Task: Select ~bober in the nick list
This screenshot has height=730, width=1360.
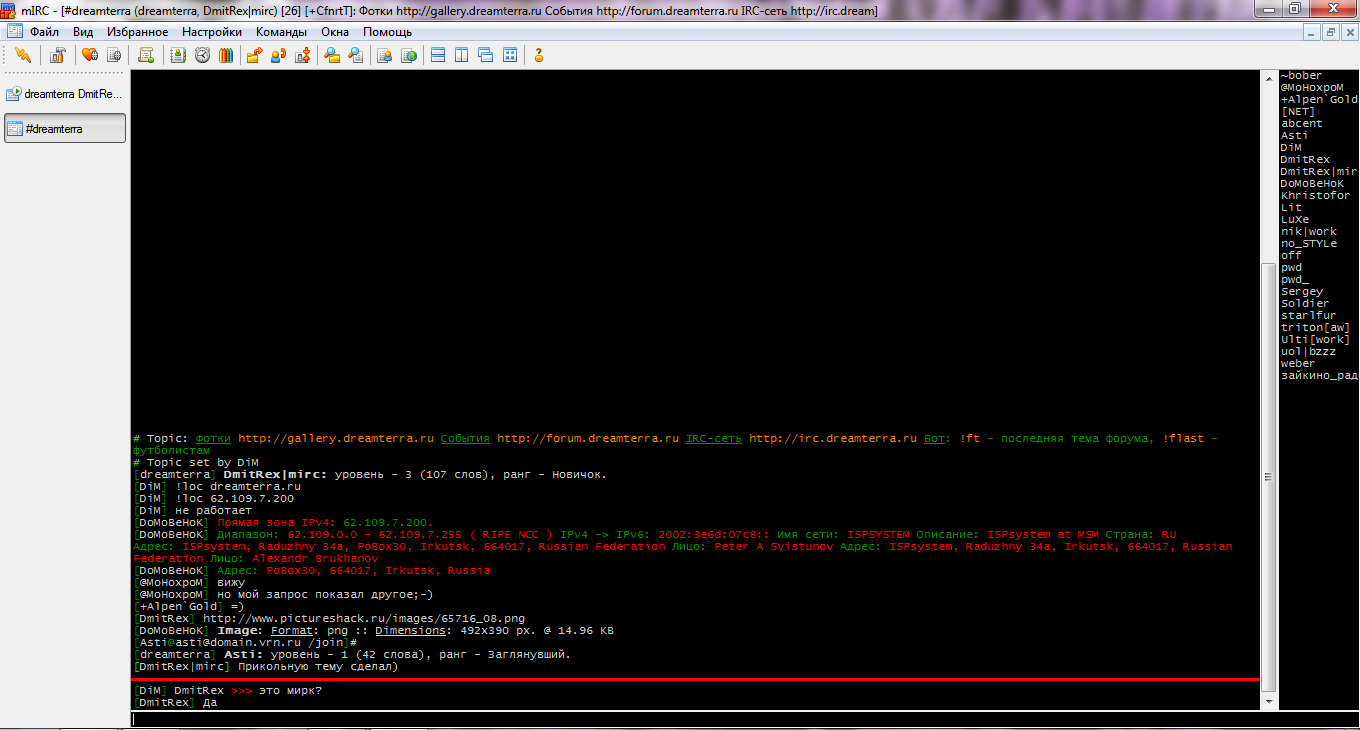Action: 1301,76
